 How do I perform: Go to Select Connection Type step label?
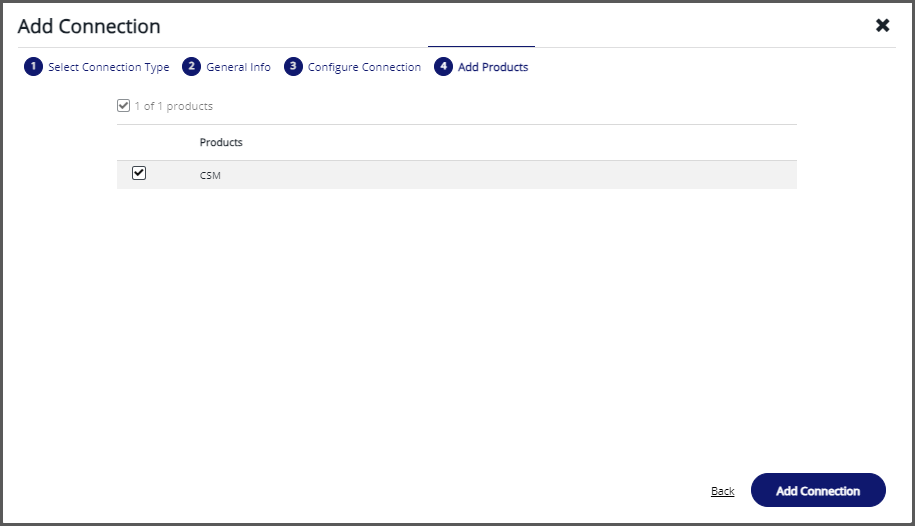[x=108, y=67]
